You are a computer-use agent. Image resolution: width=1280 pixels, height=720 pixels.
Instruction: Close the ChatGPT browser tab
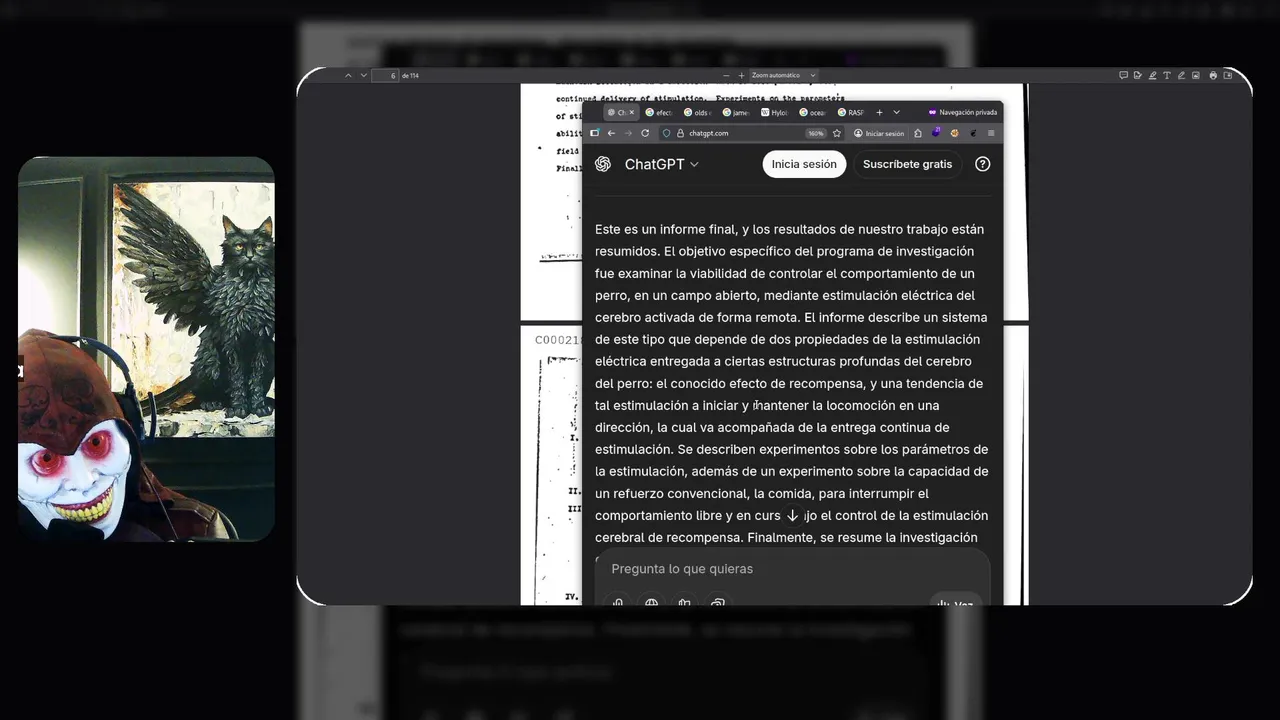(632, 113)
